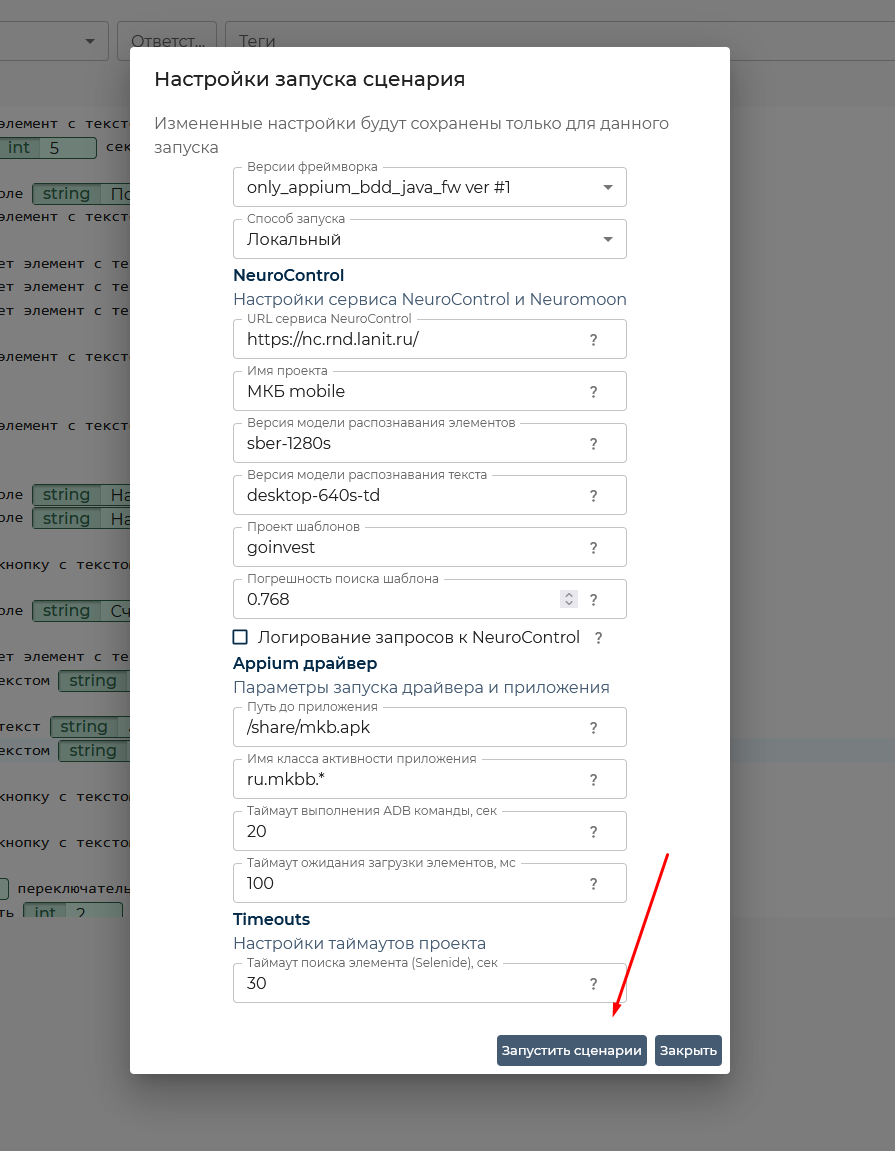895x1151 pixels.
Task: Open help for URL сервиса NeuroControl field
Action: (x=593, y=340)
